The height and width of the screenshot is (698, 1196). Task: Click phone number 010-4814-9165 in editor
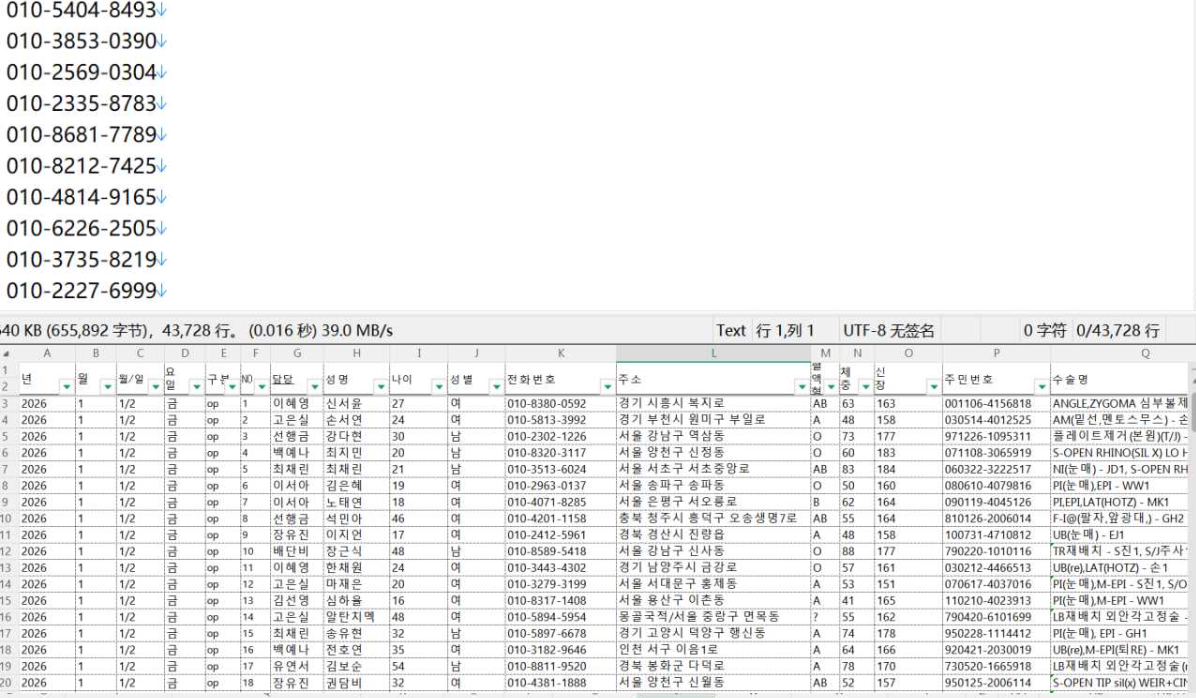82,198
